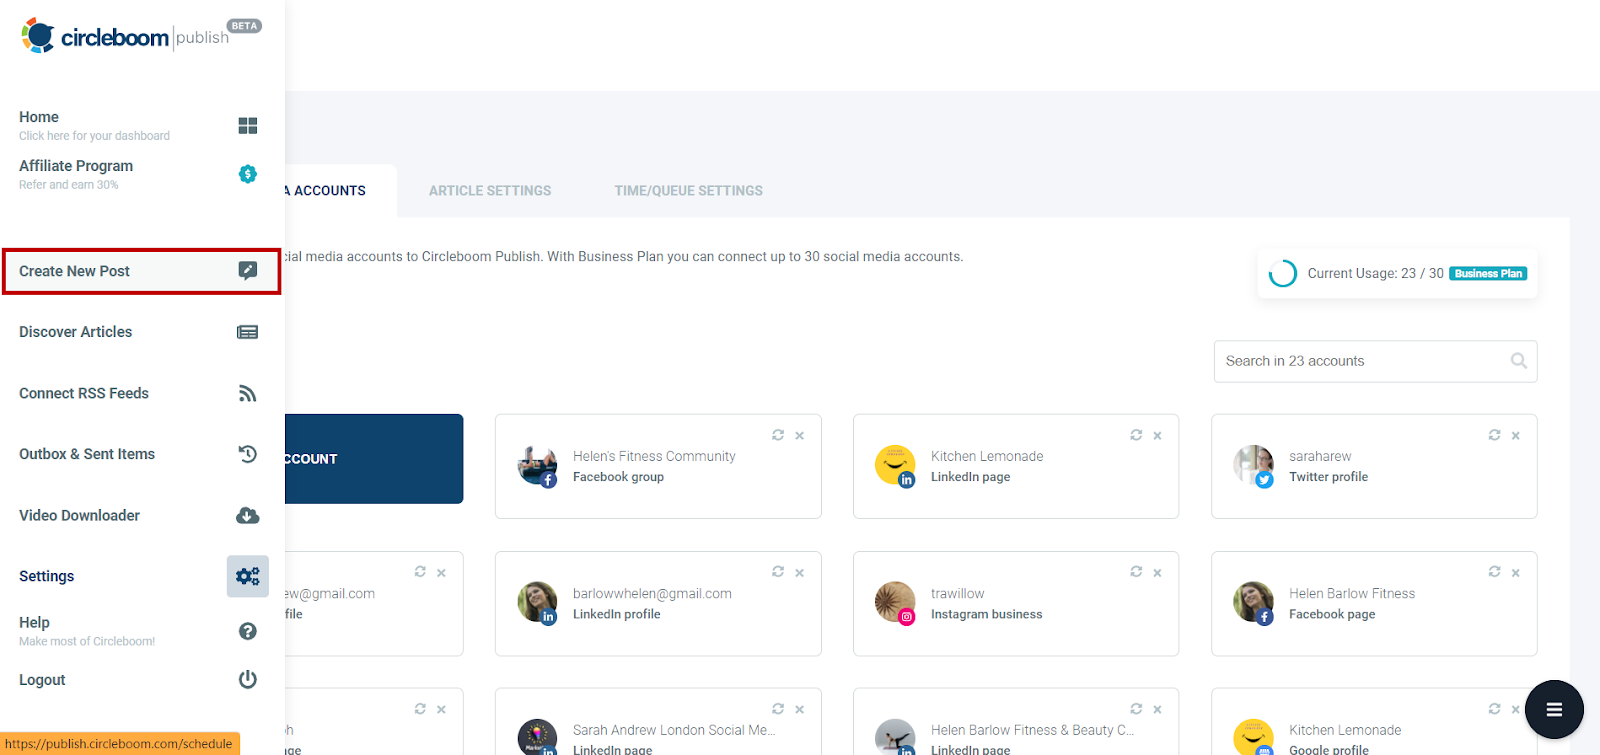Click the Outbox & Sent Items history icon
The image size is (1600, 755).
coord(248,454)
